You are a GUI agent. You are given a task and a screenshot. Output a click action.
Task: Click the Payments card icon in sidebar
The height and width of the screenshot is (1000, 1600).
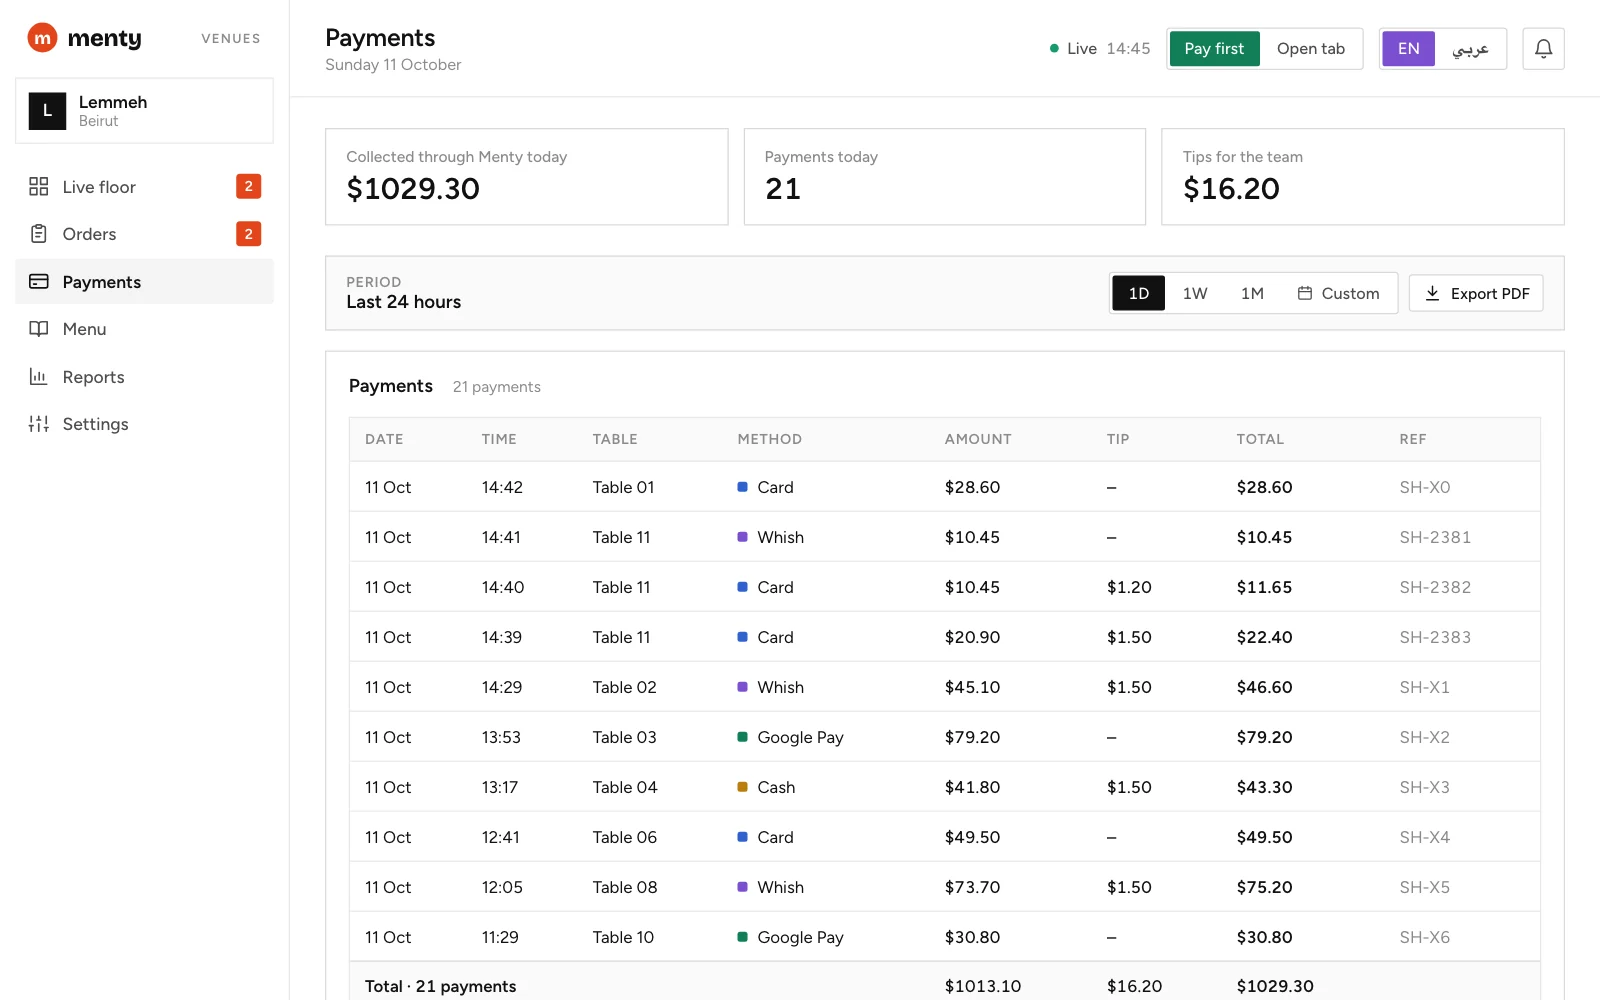tap(39, 281)
